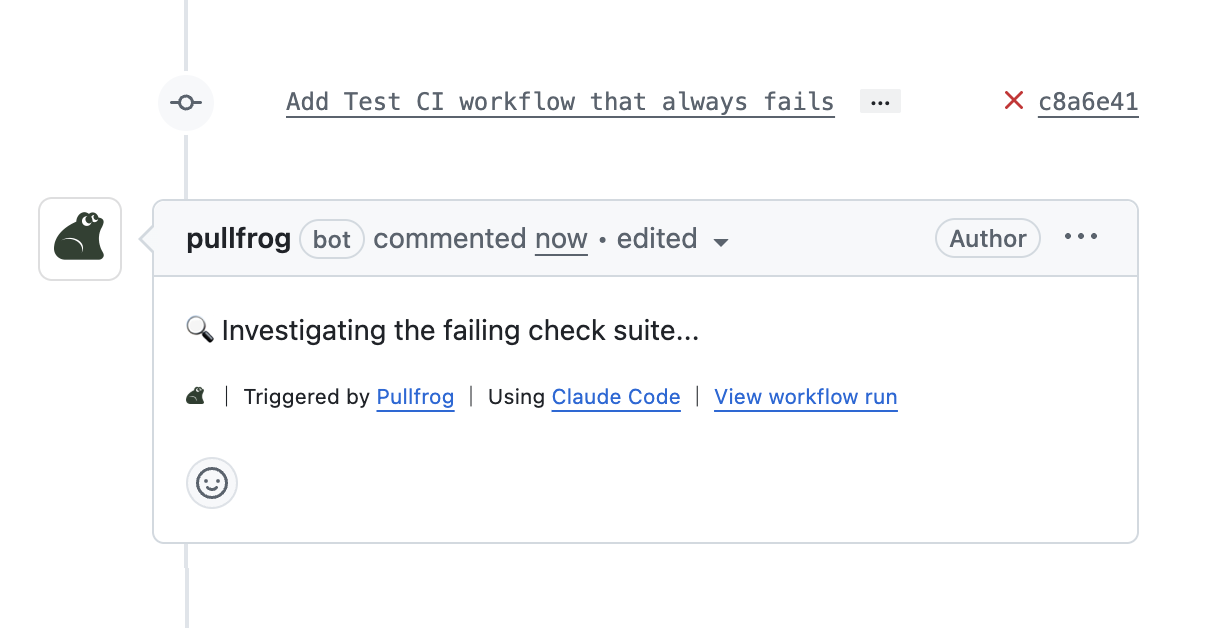
Task: Click the now timestamp link
Action: click(561, 239)
